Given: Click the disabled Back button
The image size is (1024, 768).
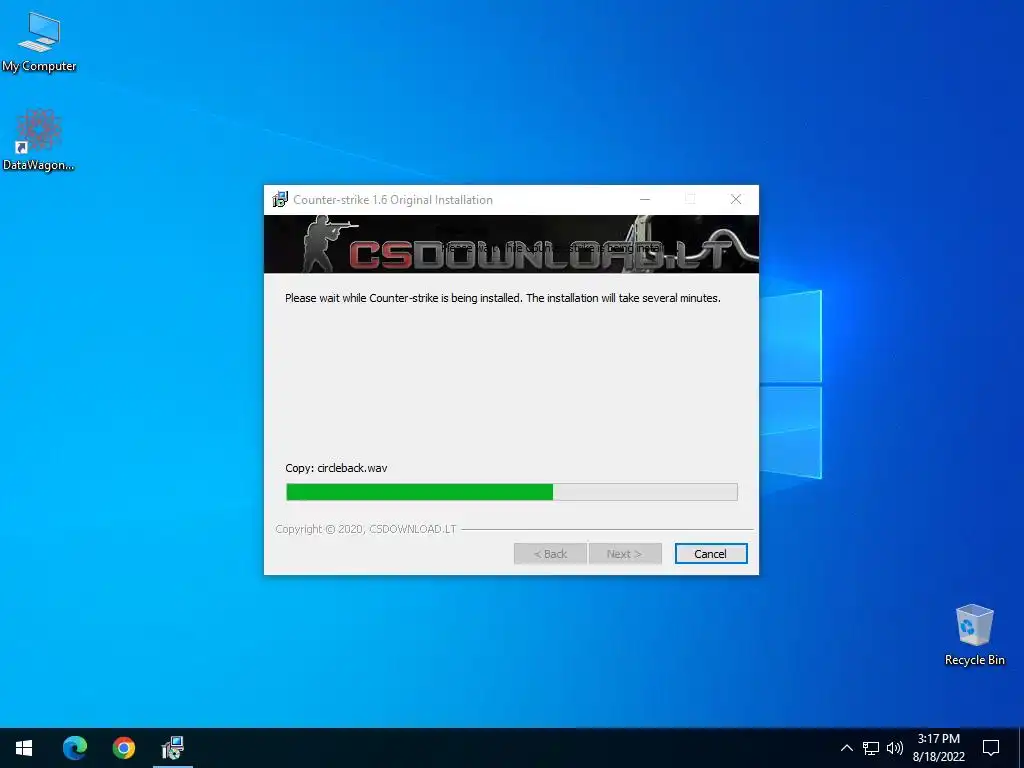Looking at the screenshot, I should pos(550,554).
